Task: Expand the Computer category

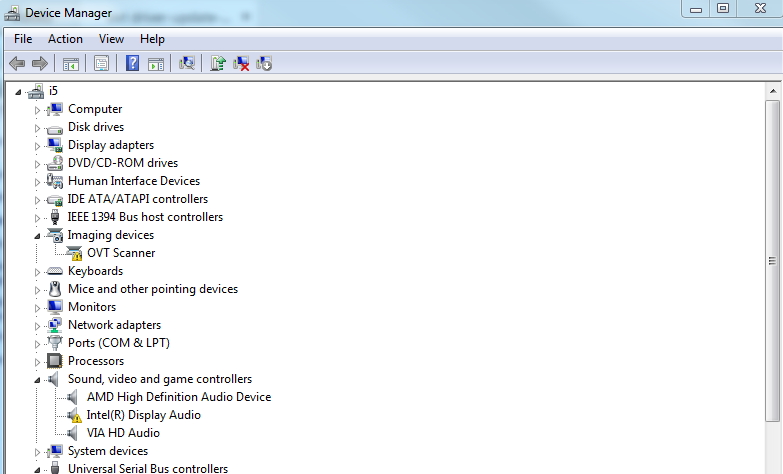Action: click(x=37, y=110)
